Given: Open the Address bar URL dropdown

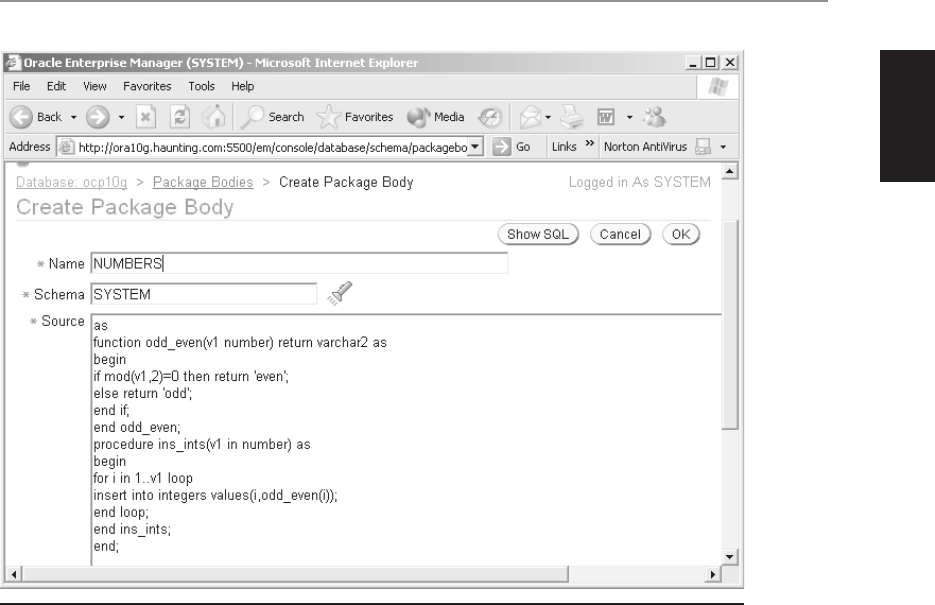Looking at the screenshot, I should click(x=475, y=147).
